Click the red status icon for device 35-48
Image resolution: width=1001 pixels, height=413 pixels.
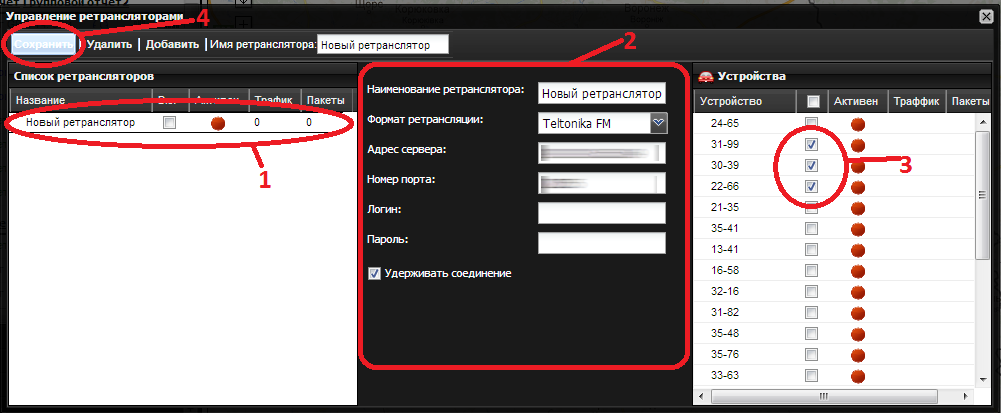click(x=857, y=333)
